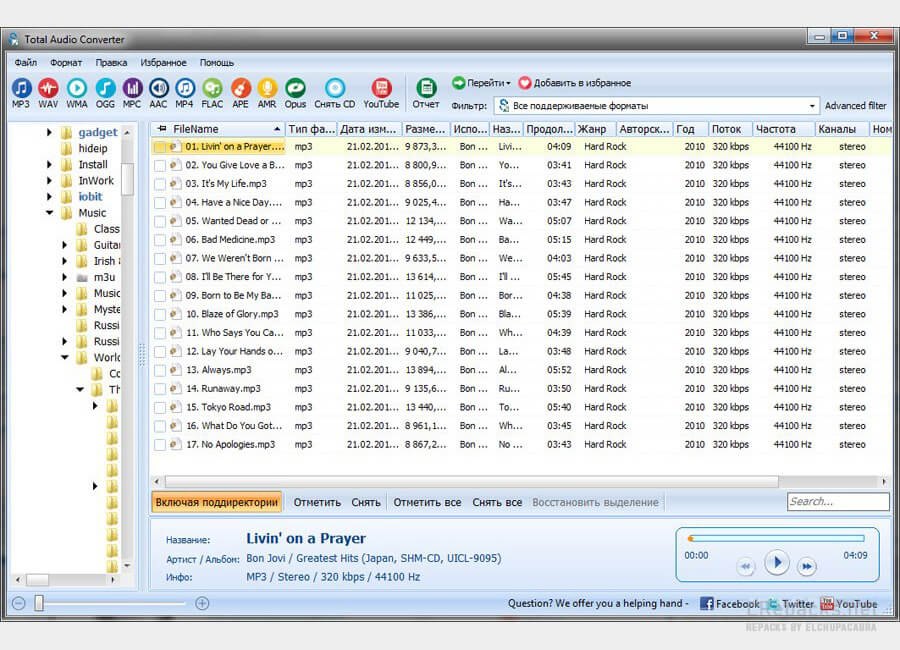The height and width of the screenshot is (650, 900).
Task: Select the APE format icon
Action: (x=240, y=88)
